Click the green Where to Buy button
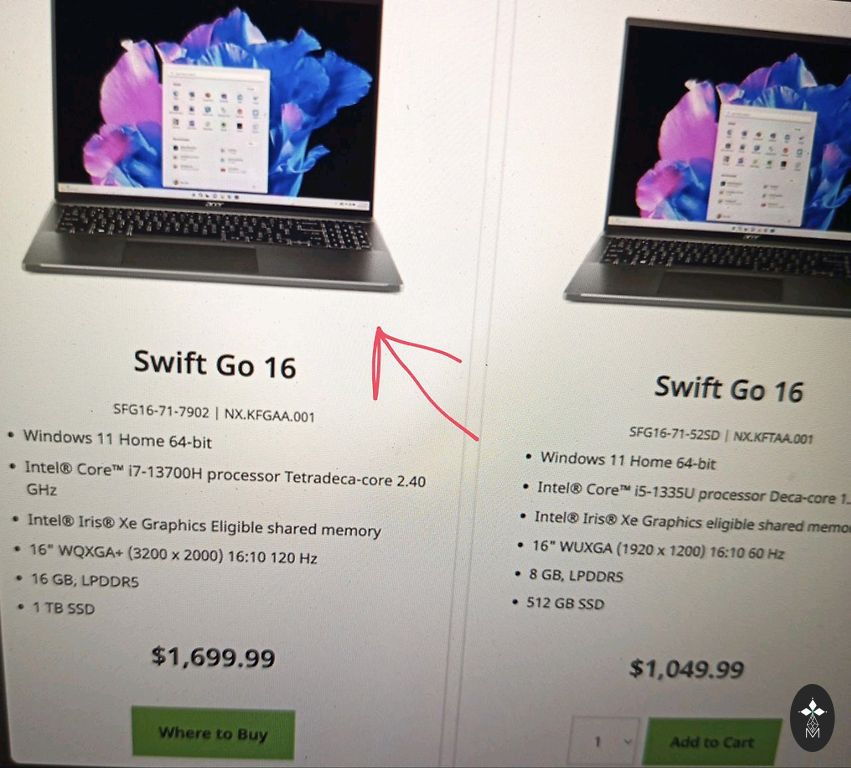 coord(213,733)
